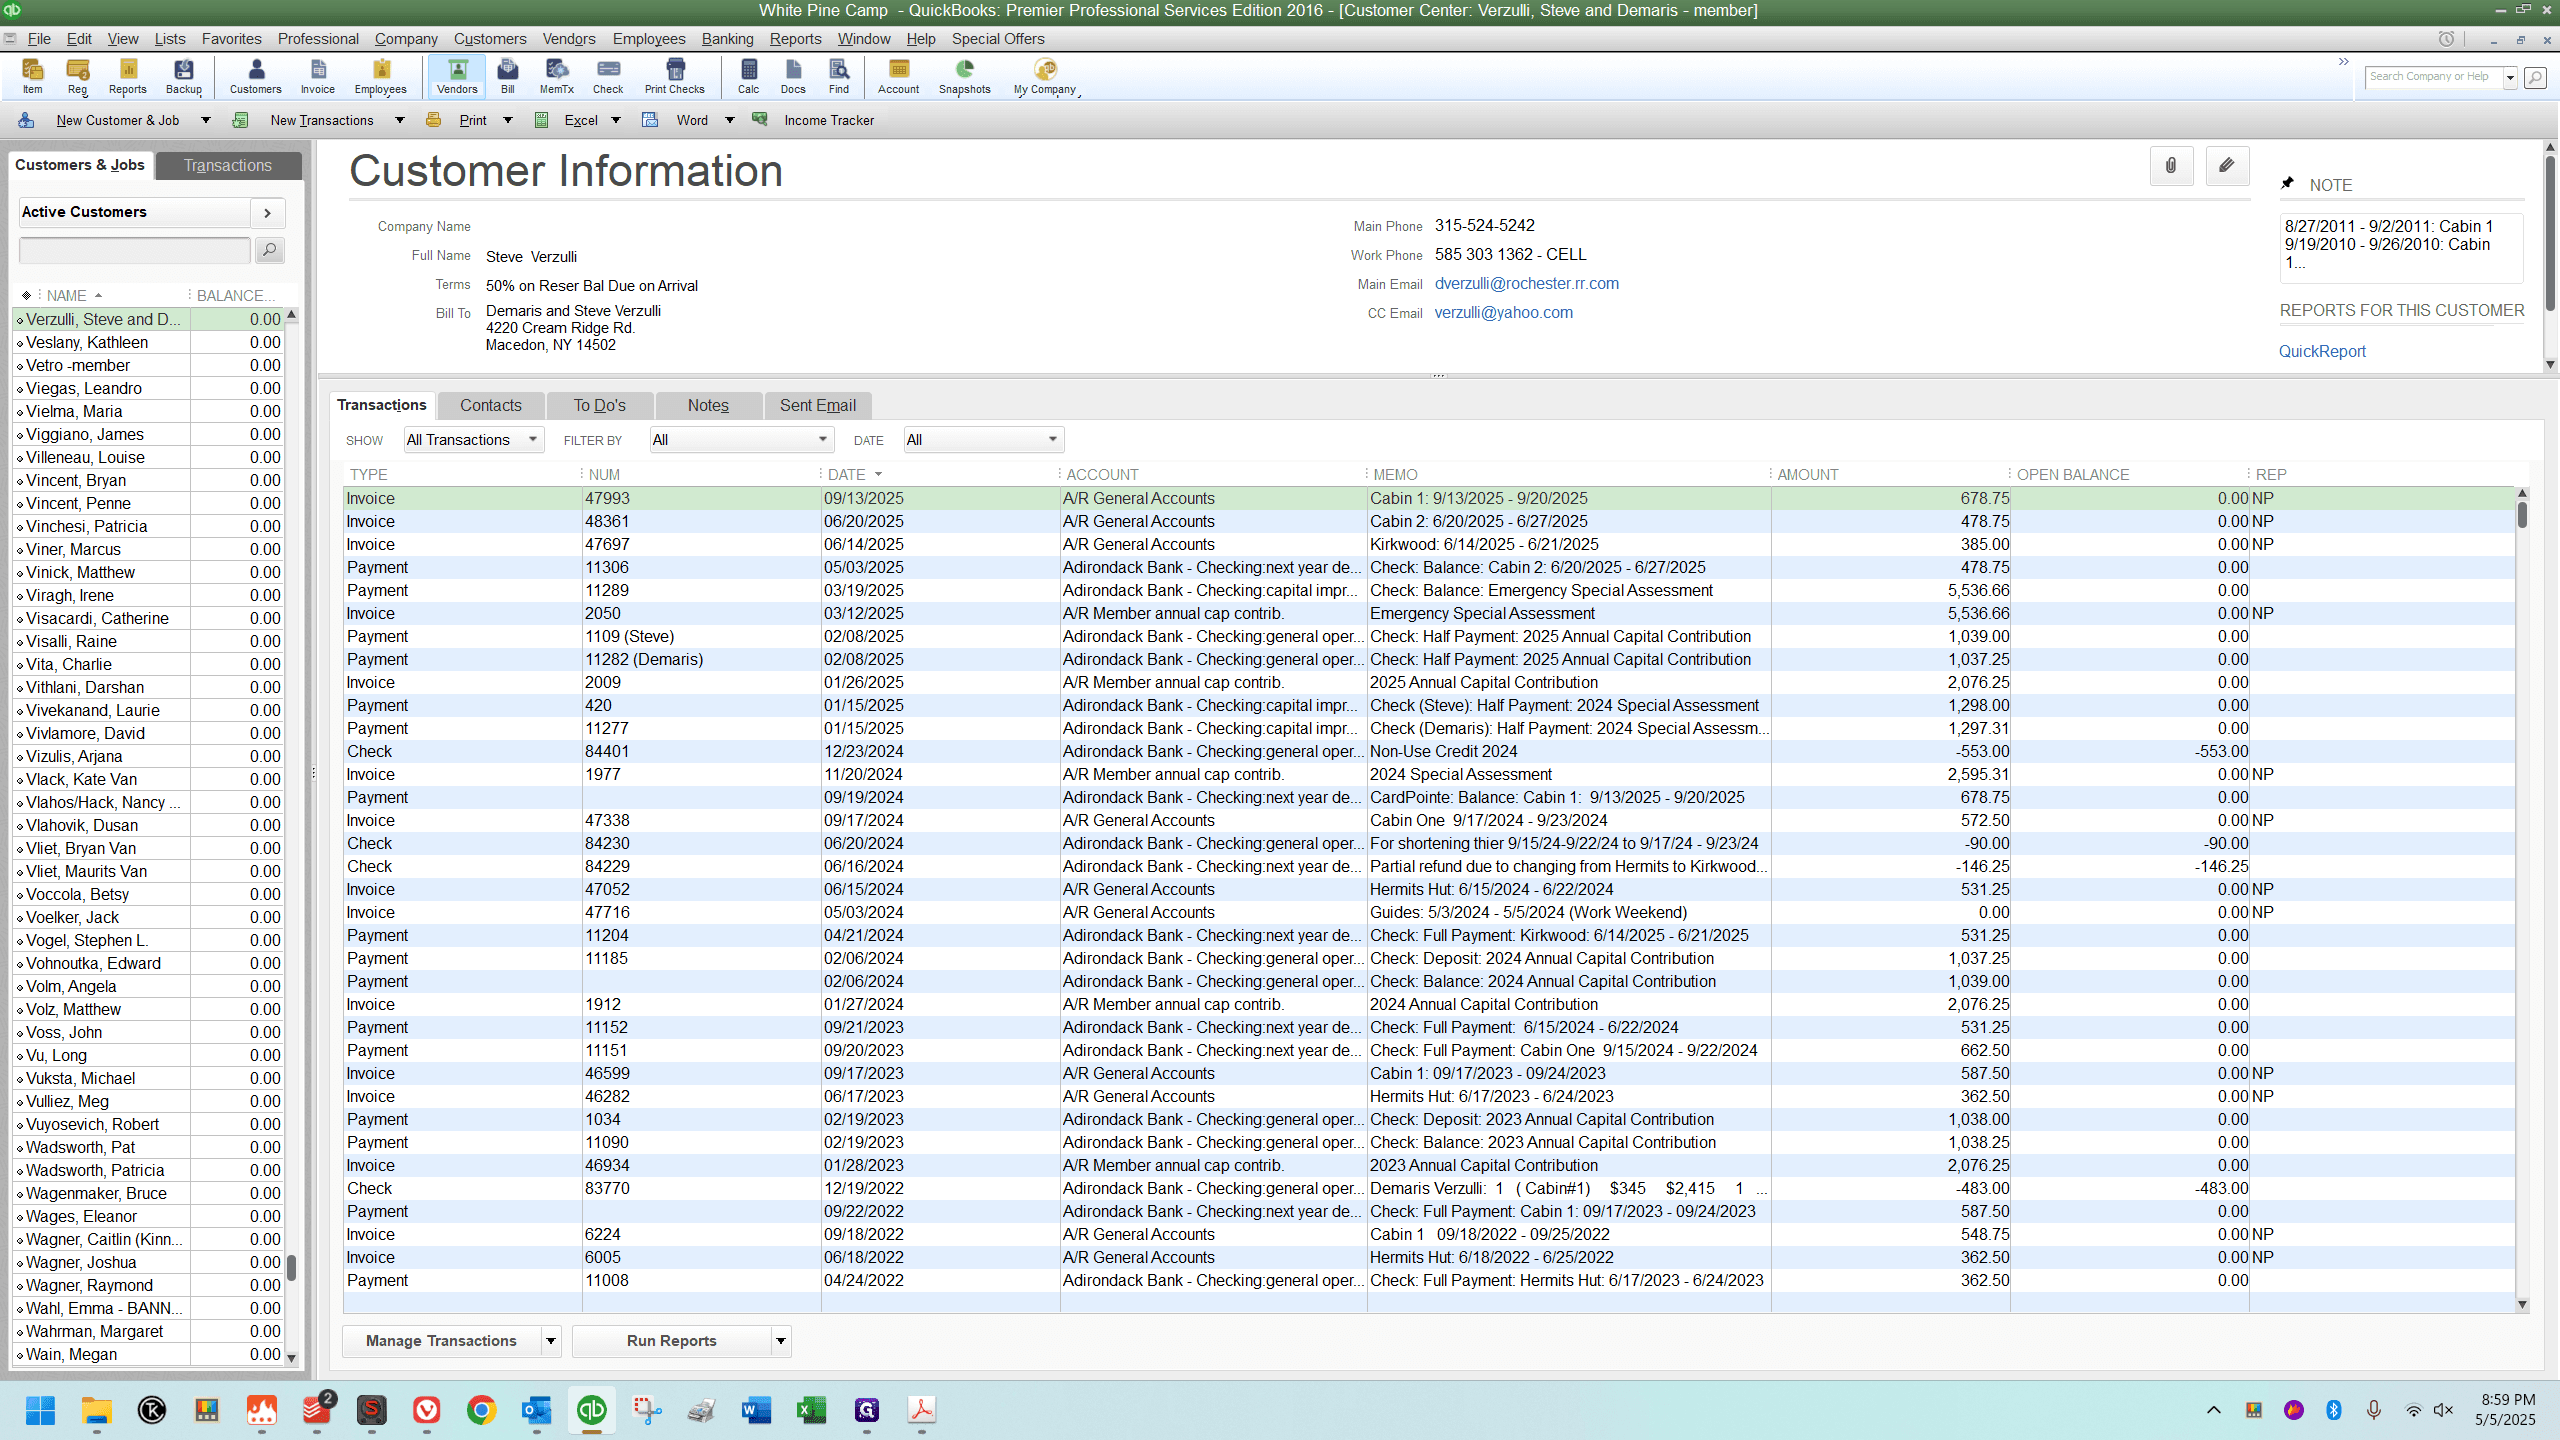Switch to the Contacts tab
The width and height of the screenshot is (2560, 1440).
(x=491, y=405)
